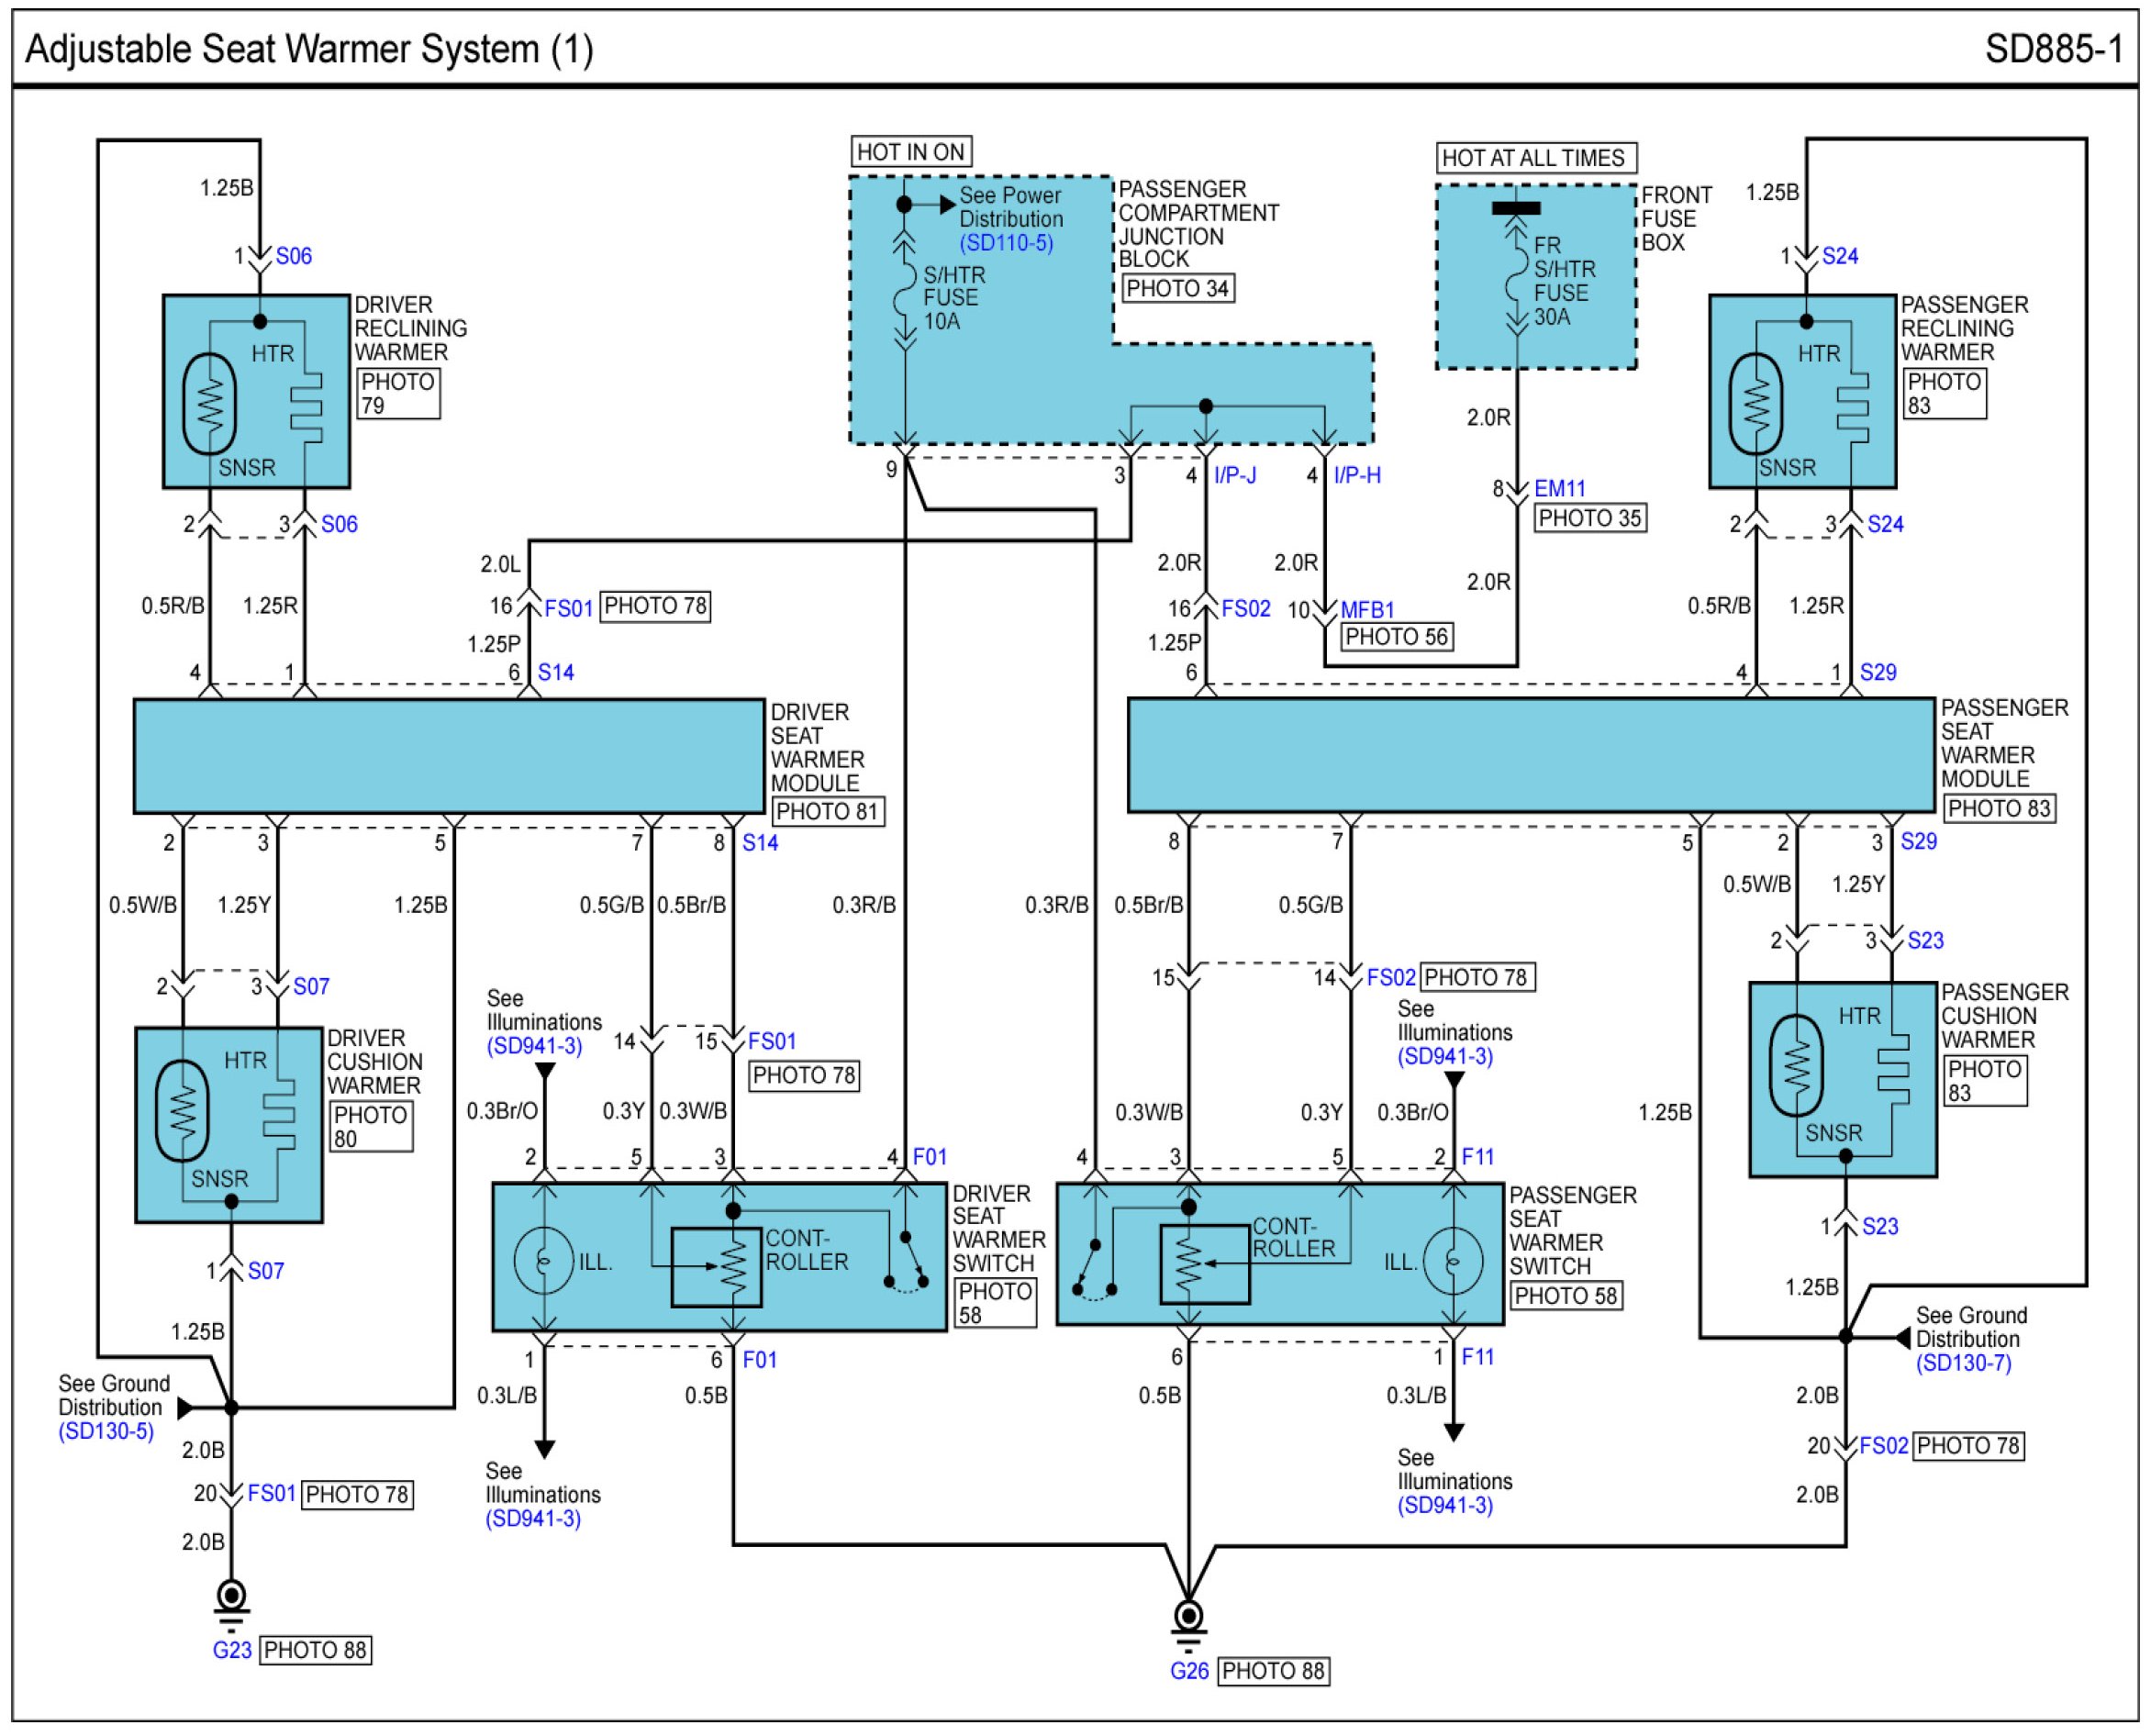Click the driver reclining warmer SNSR symbol
The height and width of the screenshot is (1736, 2151).
(209, 403)
